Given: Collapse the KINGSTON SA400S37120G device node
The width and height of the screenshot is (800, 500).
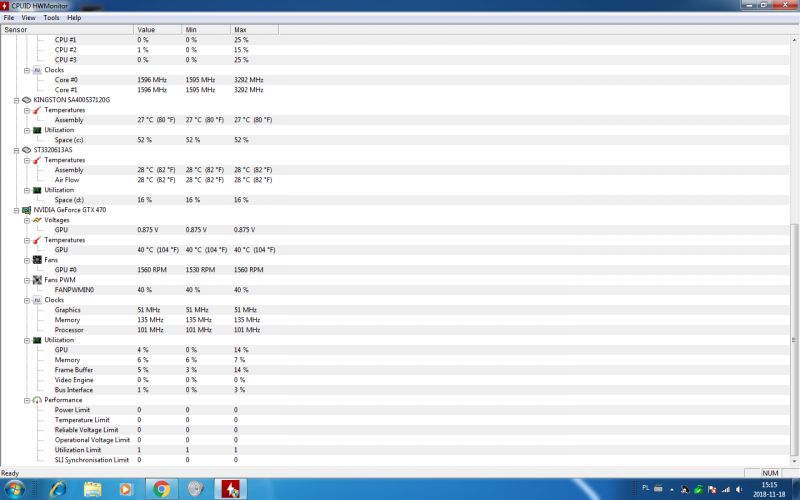Looking at the screenshot, I should [x=16, y=101].
